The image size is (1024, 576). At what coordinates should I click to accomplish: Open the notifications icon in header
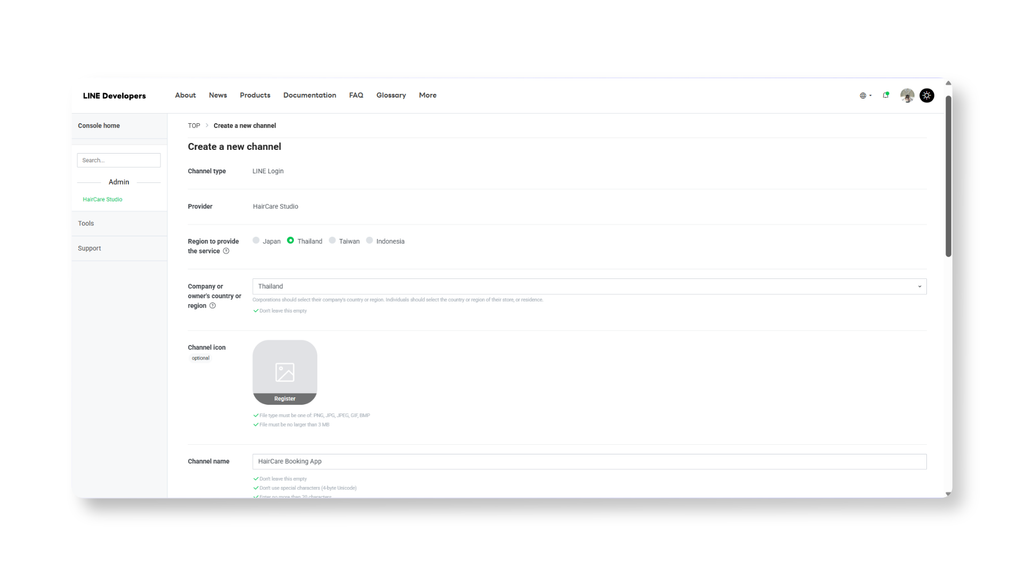point(886,95)
